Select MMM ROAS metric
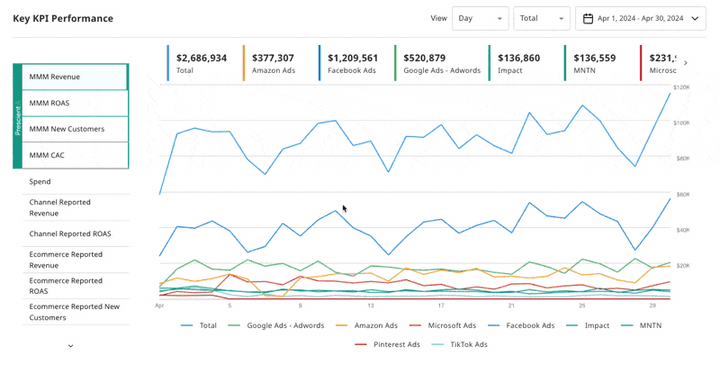The width and height of the screenshot is (720, 383). (x=75, y=103)
